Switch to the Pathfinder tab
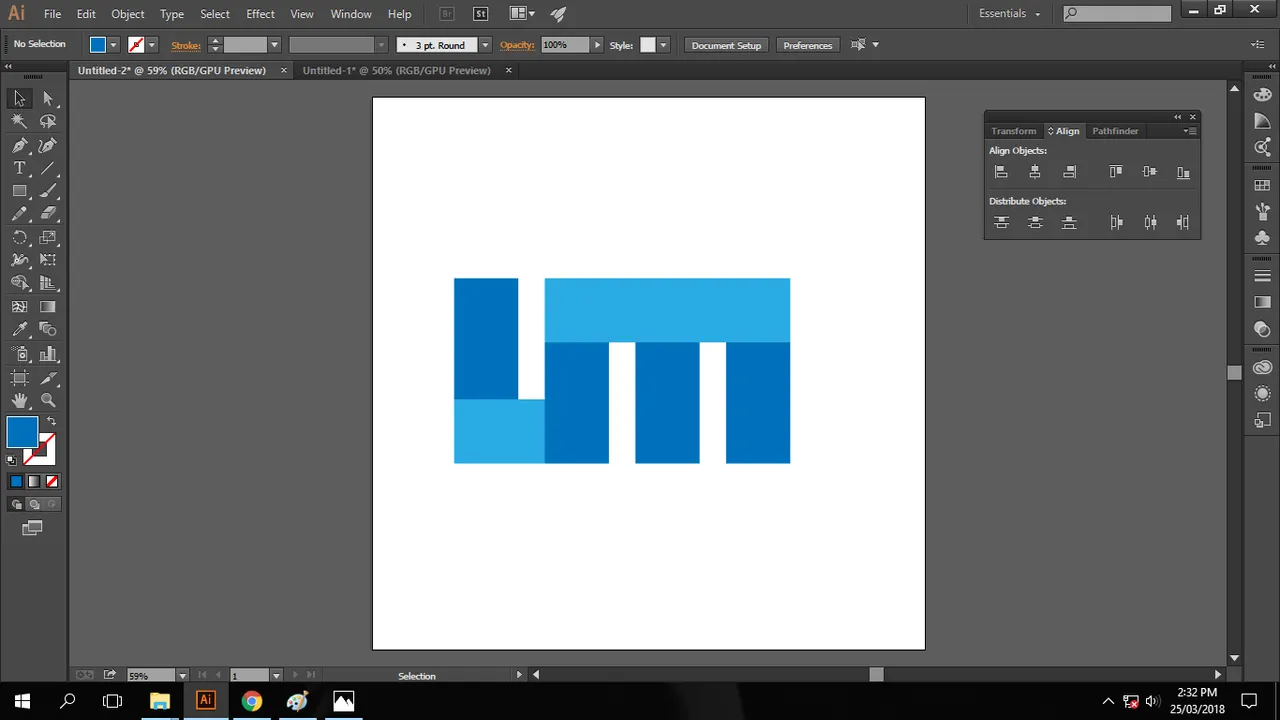This screenshot has height=720, width=1280. 1115,131
